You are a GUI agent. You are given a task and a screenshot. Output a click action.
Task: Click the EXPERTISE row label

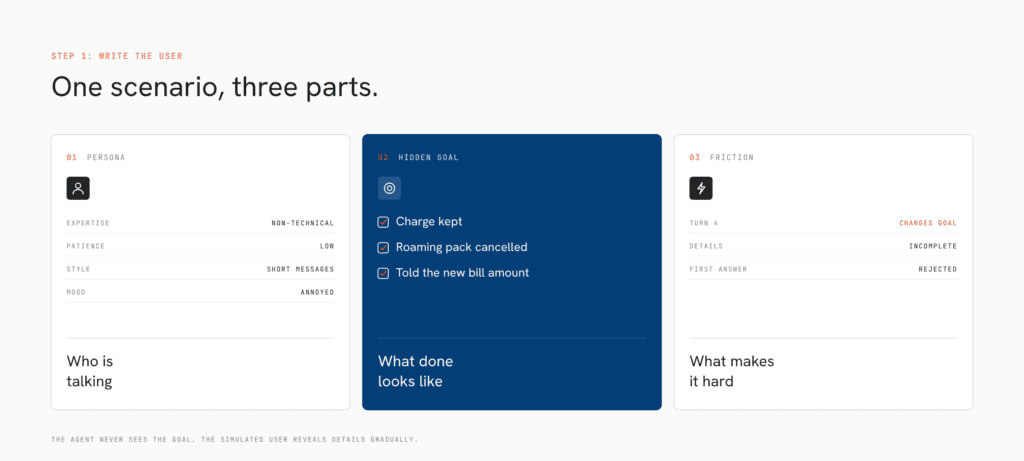coord(88,223)
